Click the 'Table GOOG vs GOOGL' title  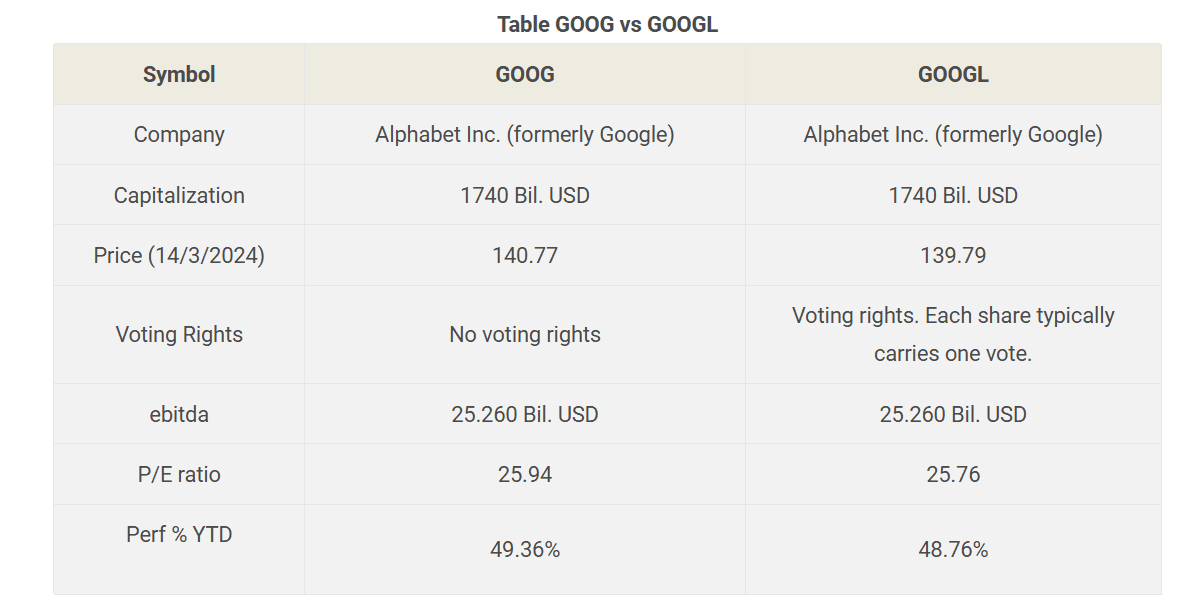(607, 25)
